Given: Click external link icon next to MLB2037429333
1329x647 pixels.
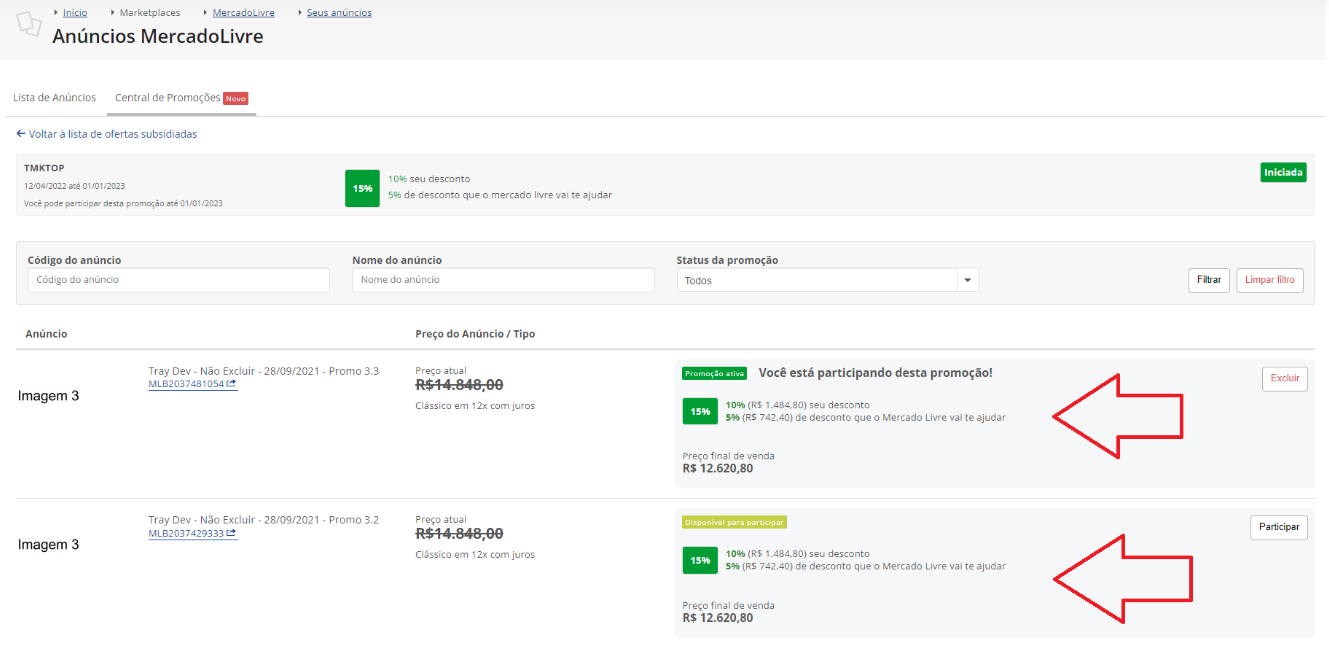Looking at the screenshot, I should tap(232, 533).
